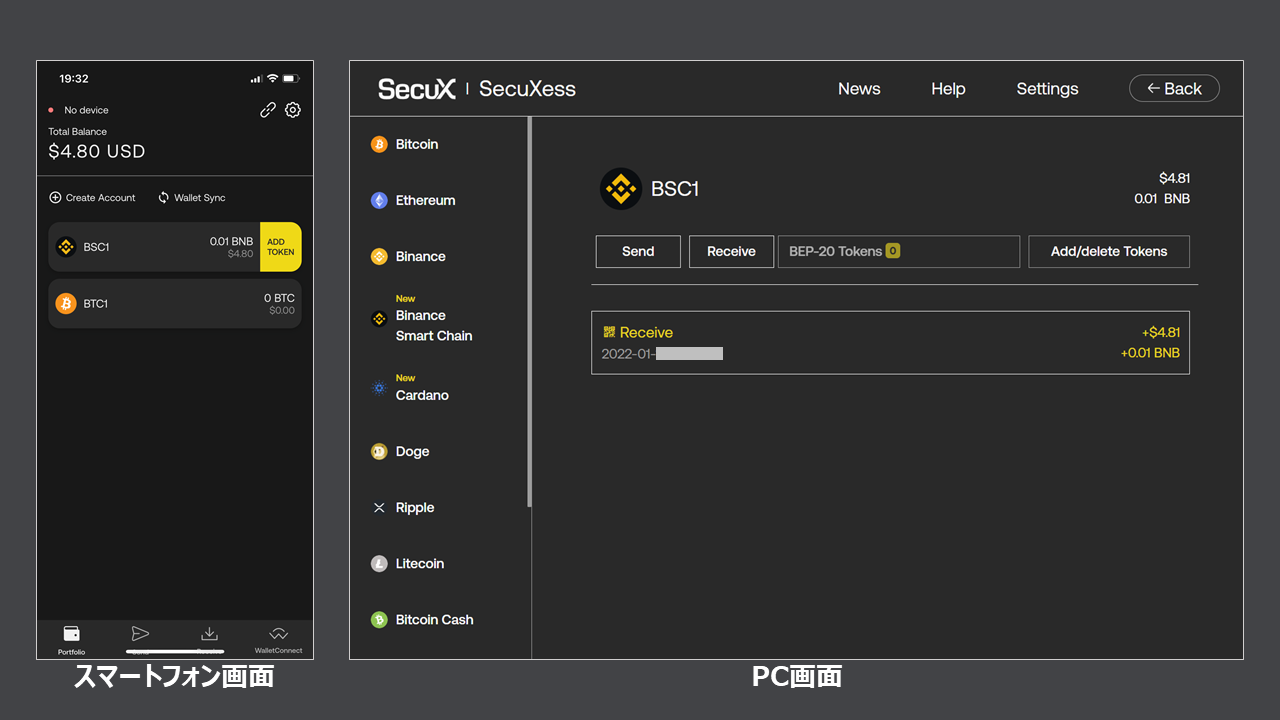Tap the BSC1 coin icon on phone

pos(66,247)
